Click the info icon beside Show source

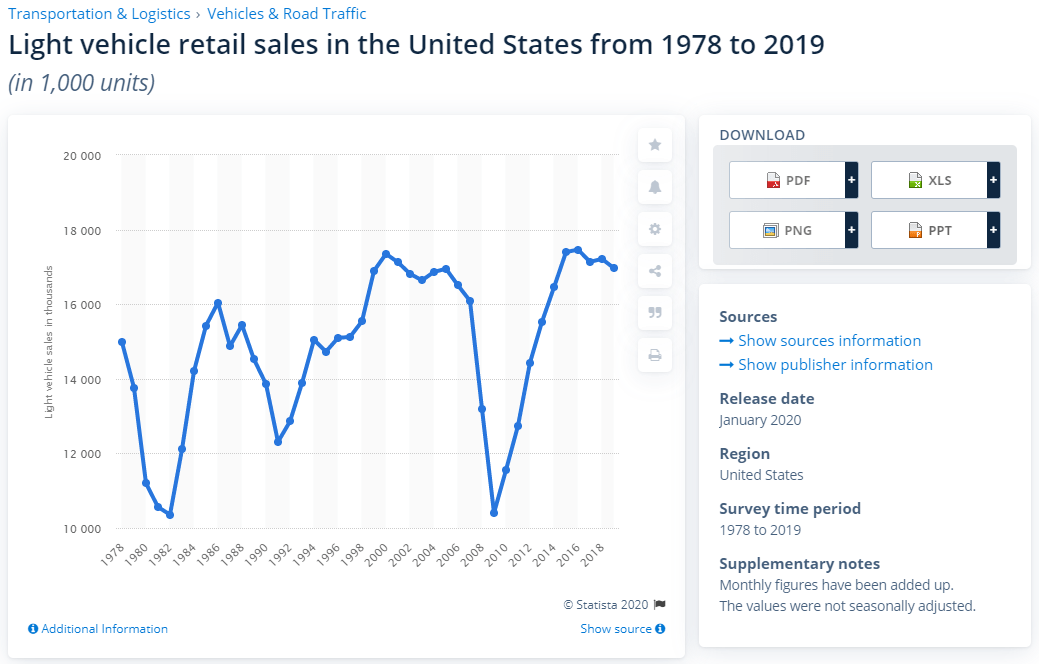pyautogui.click(x=660, y=629)
